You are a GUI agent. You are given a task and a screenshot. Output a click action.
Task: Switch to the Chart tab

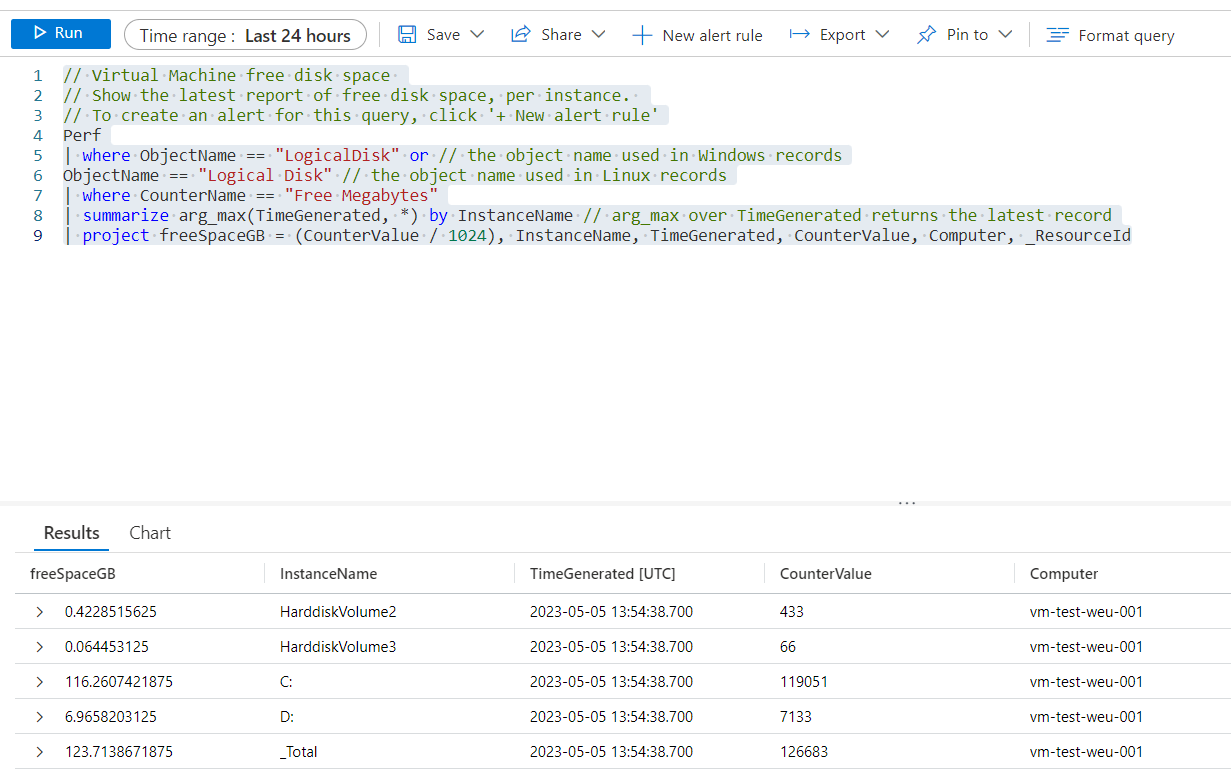(149, 532)
